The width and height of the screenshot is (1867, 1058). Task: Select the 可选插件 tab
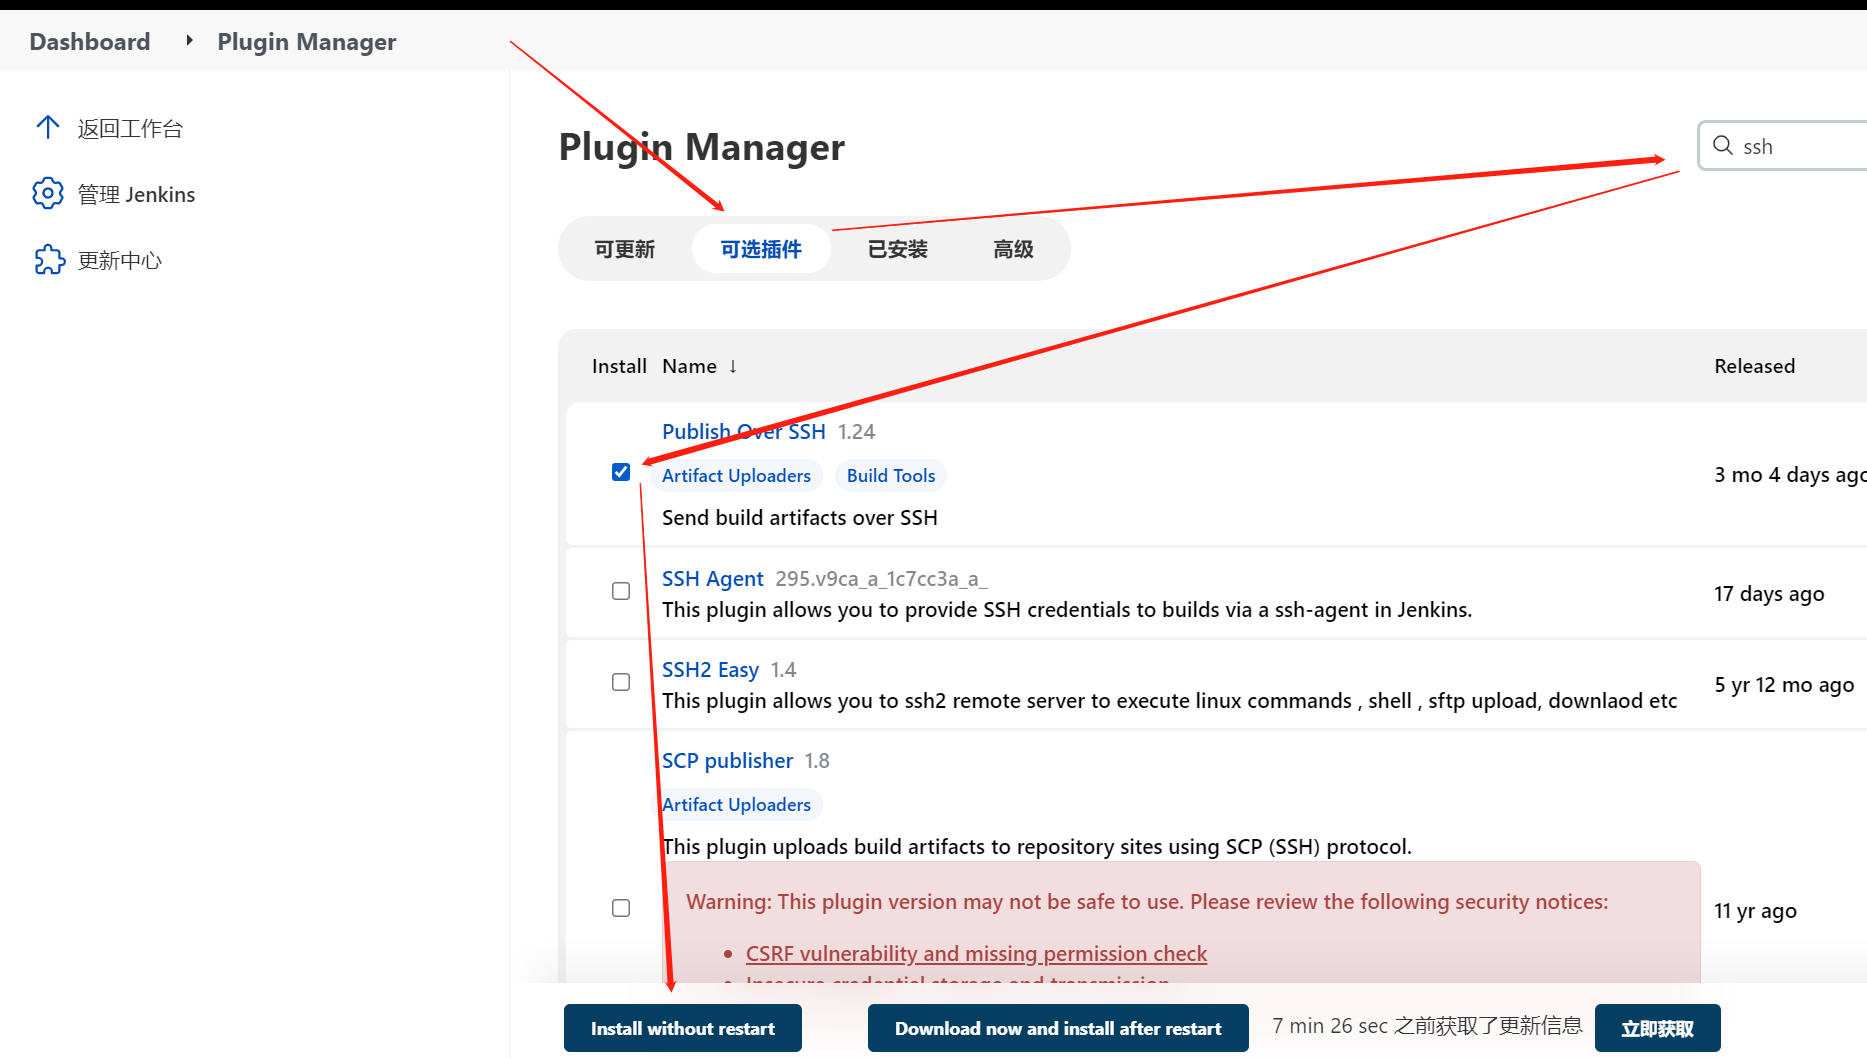click(x=761, y=249)
